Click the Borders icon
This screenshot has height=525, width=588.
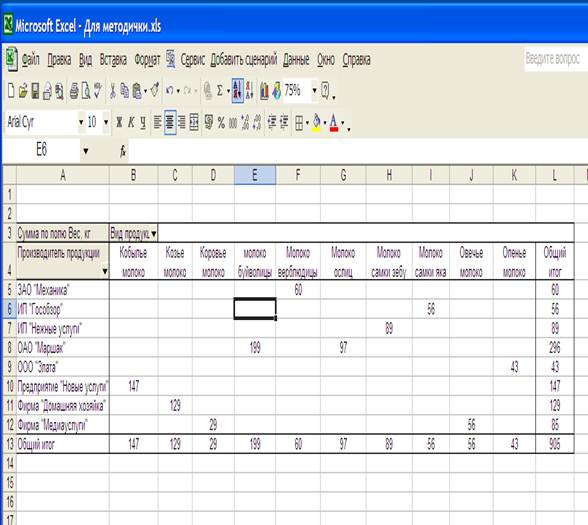point(299,123)
